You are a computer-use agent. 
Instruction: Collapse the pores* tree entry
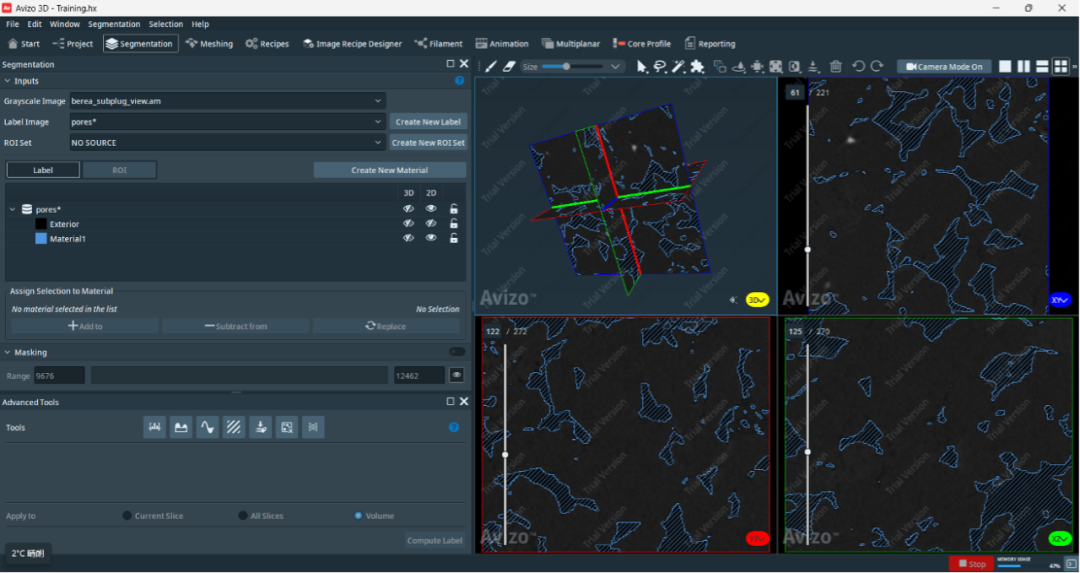point(13,210)
